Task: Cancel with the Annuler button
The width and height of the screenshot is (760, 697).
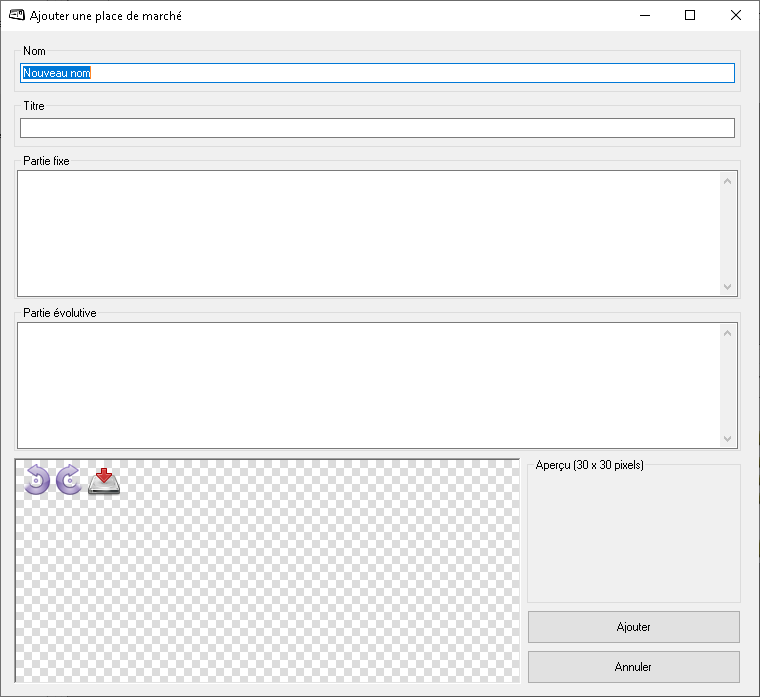Action: point(633,666)
